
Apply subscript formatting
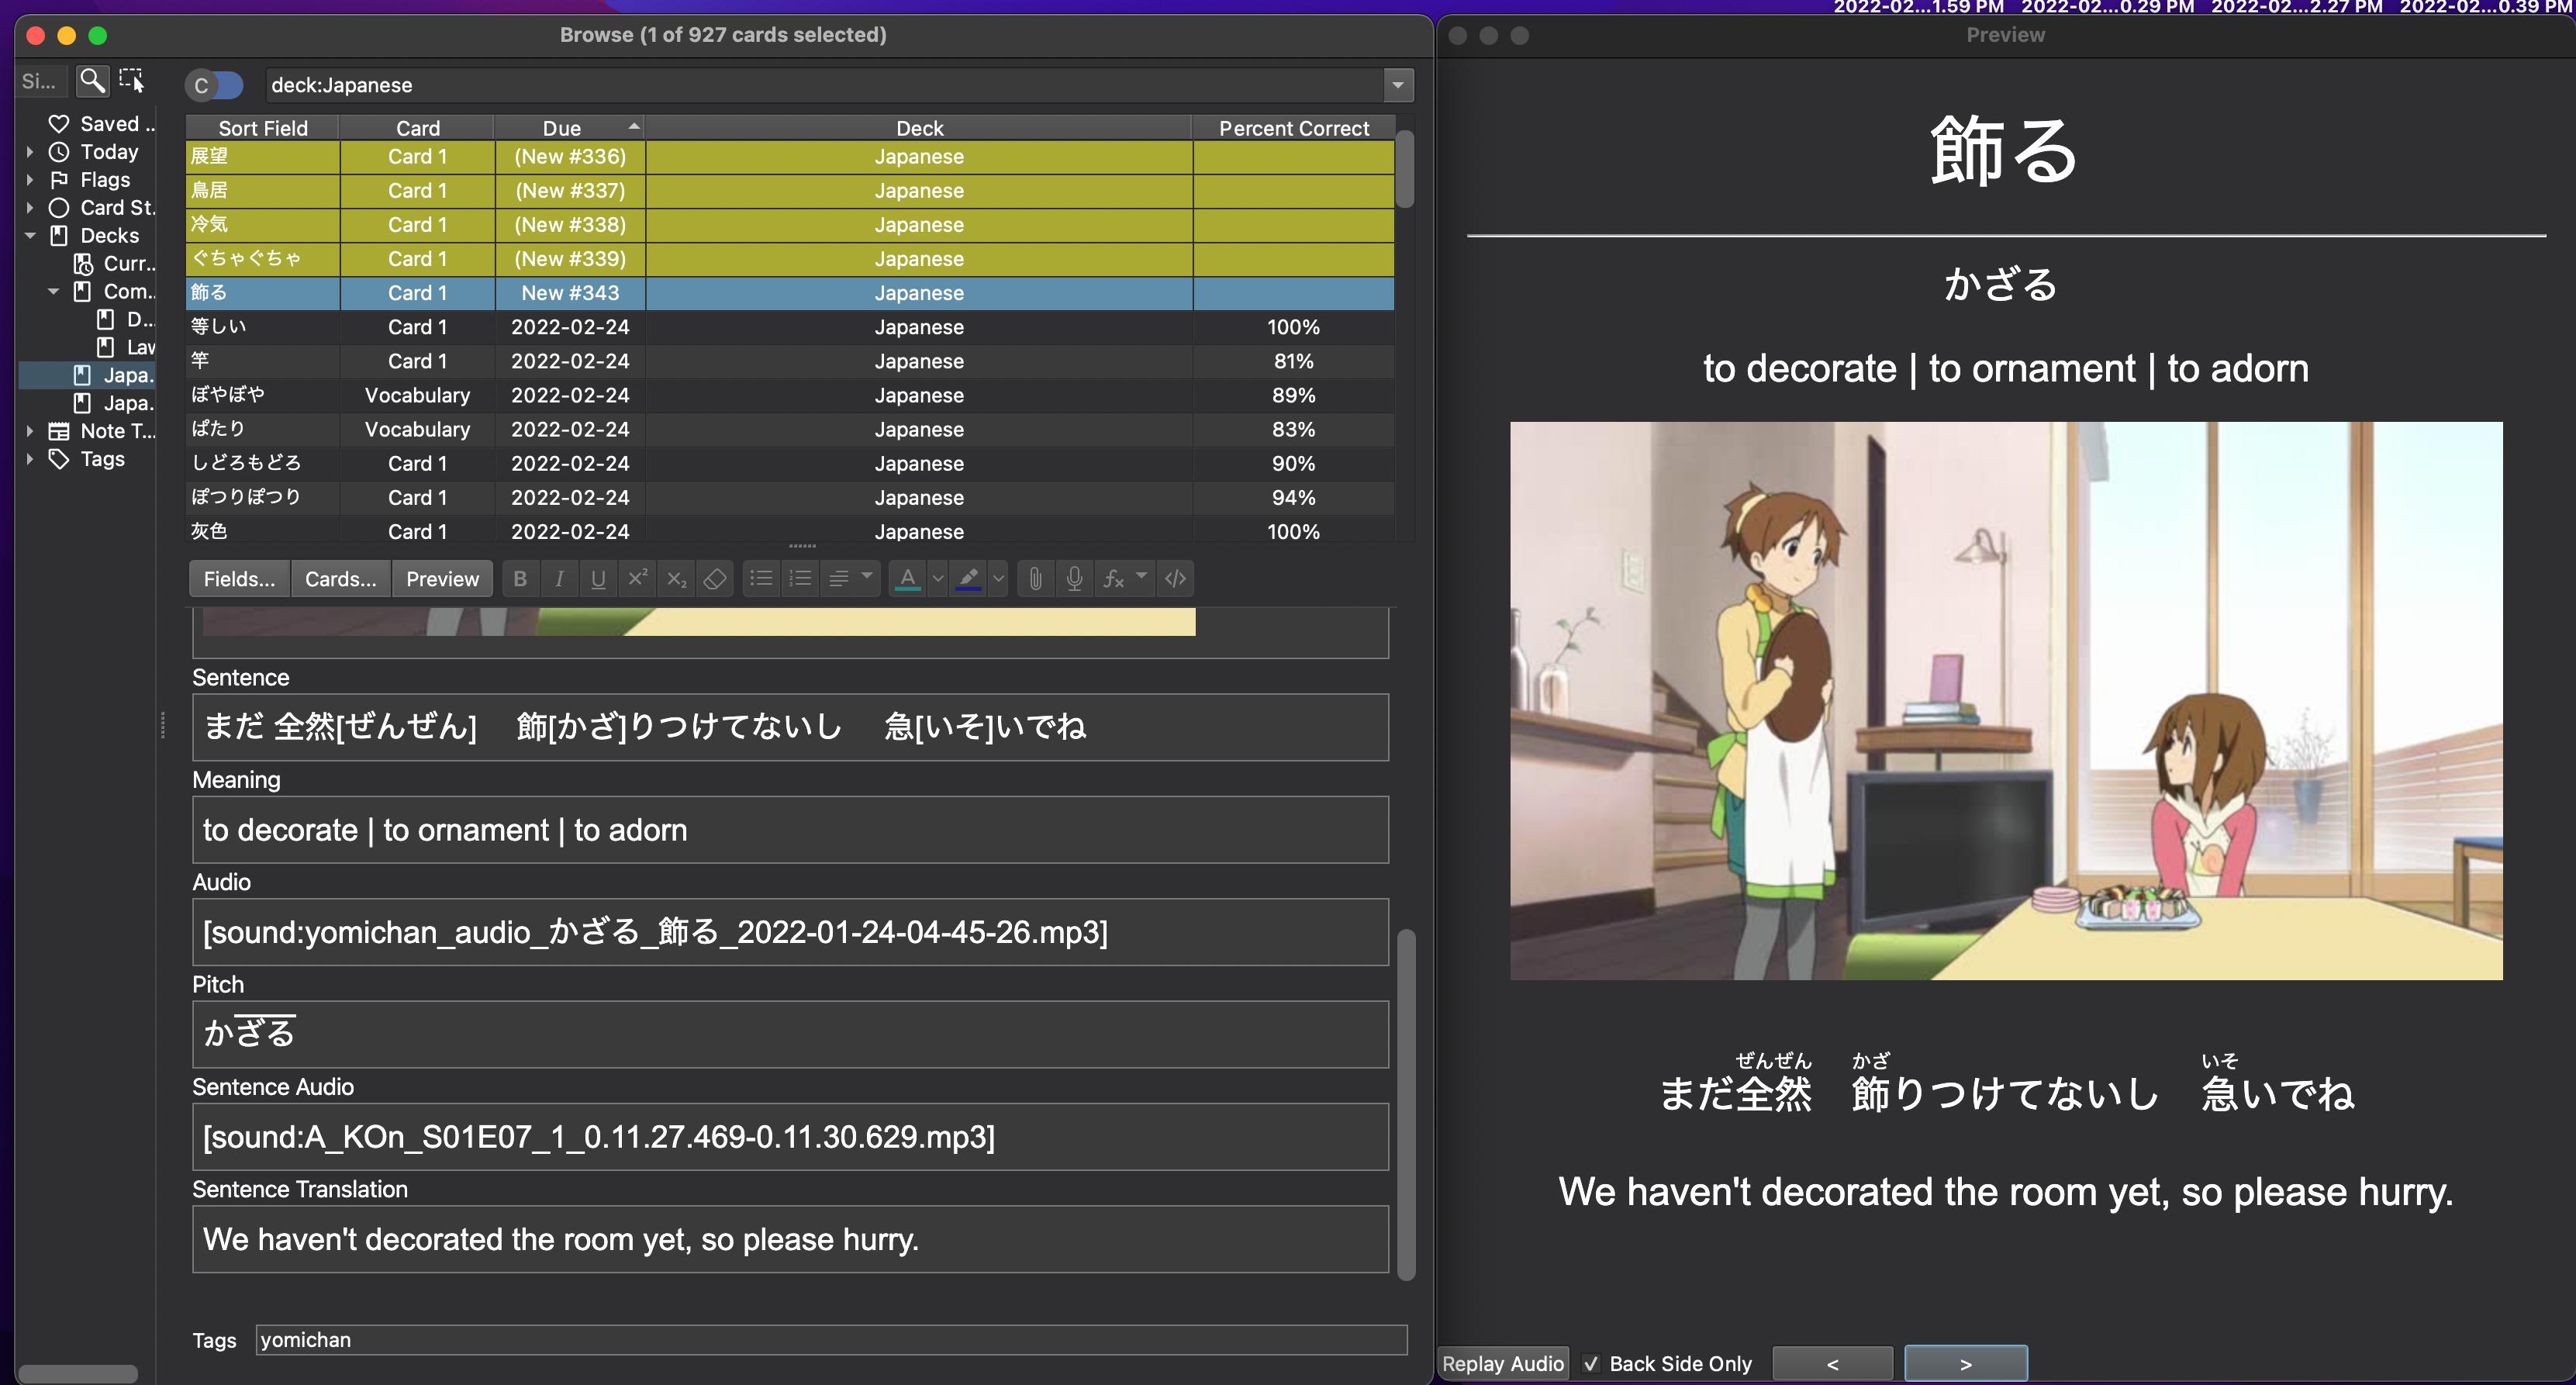coord(676,579)
